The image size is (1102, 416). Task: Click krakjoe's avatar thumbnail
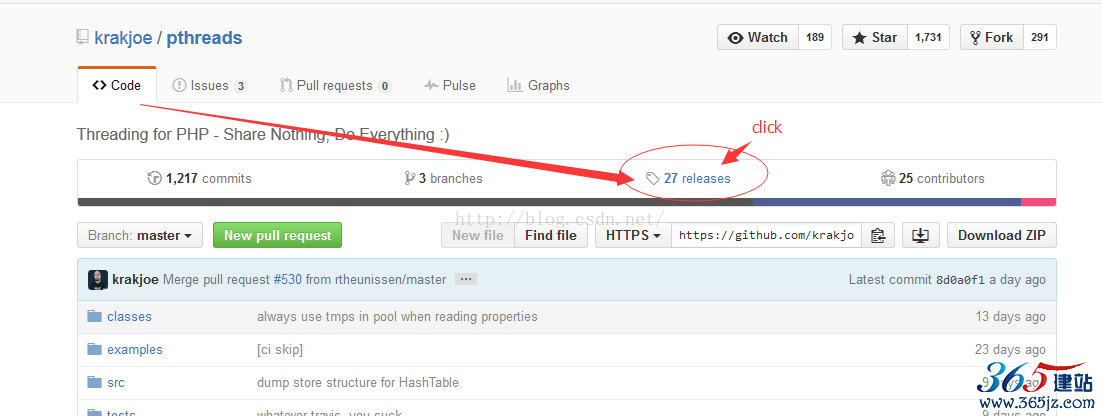point(98,280)
